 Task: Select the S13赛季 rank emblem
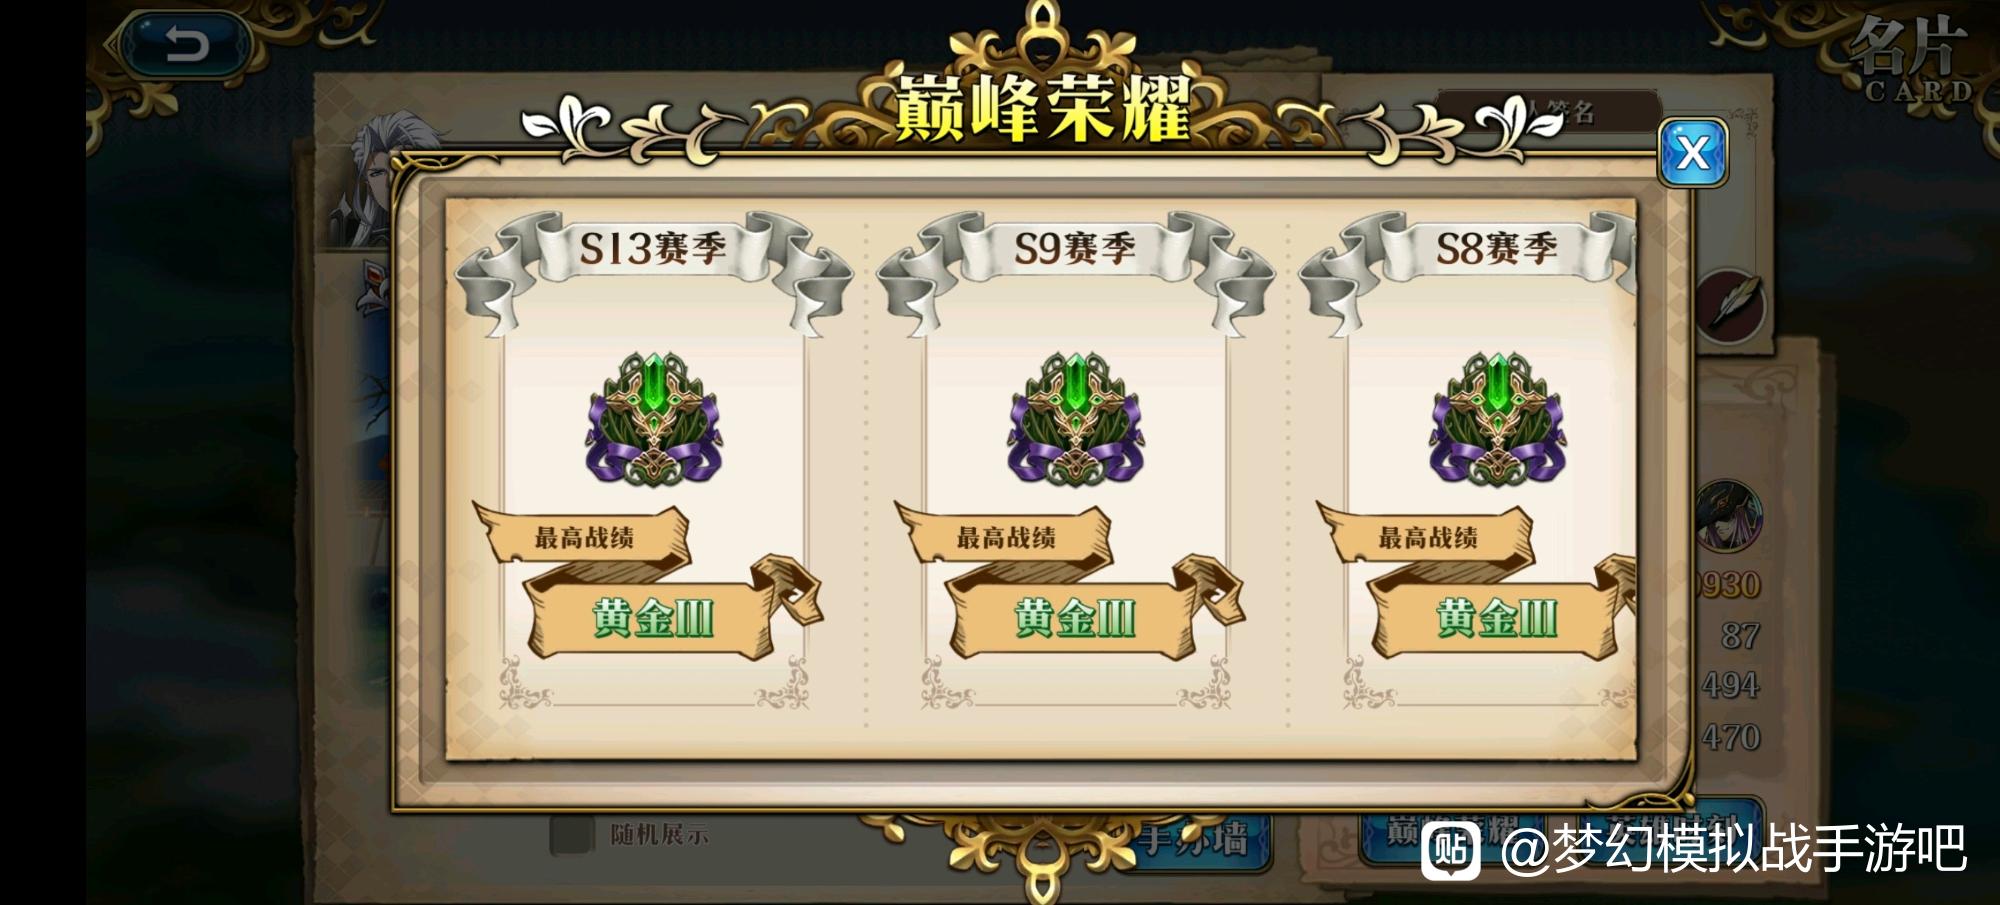coord(653,420)
